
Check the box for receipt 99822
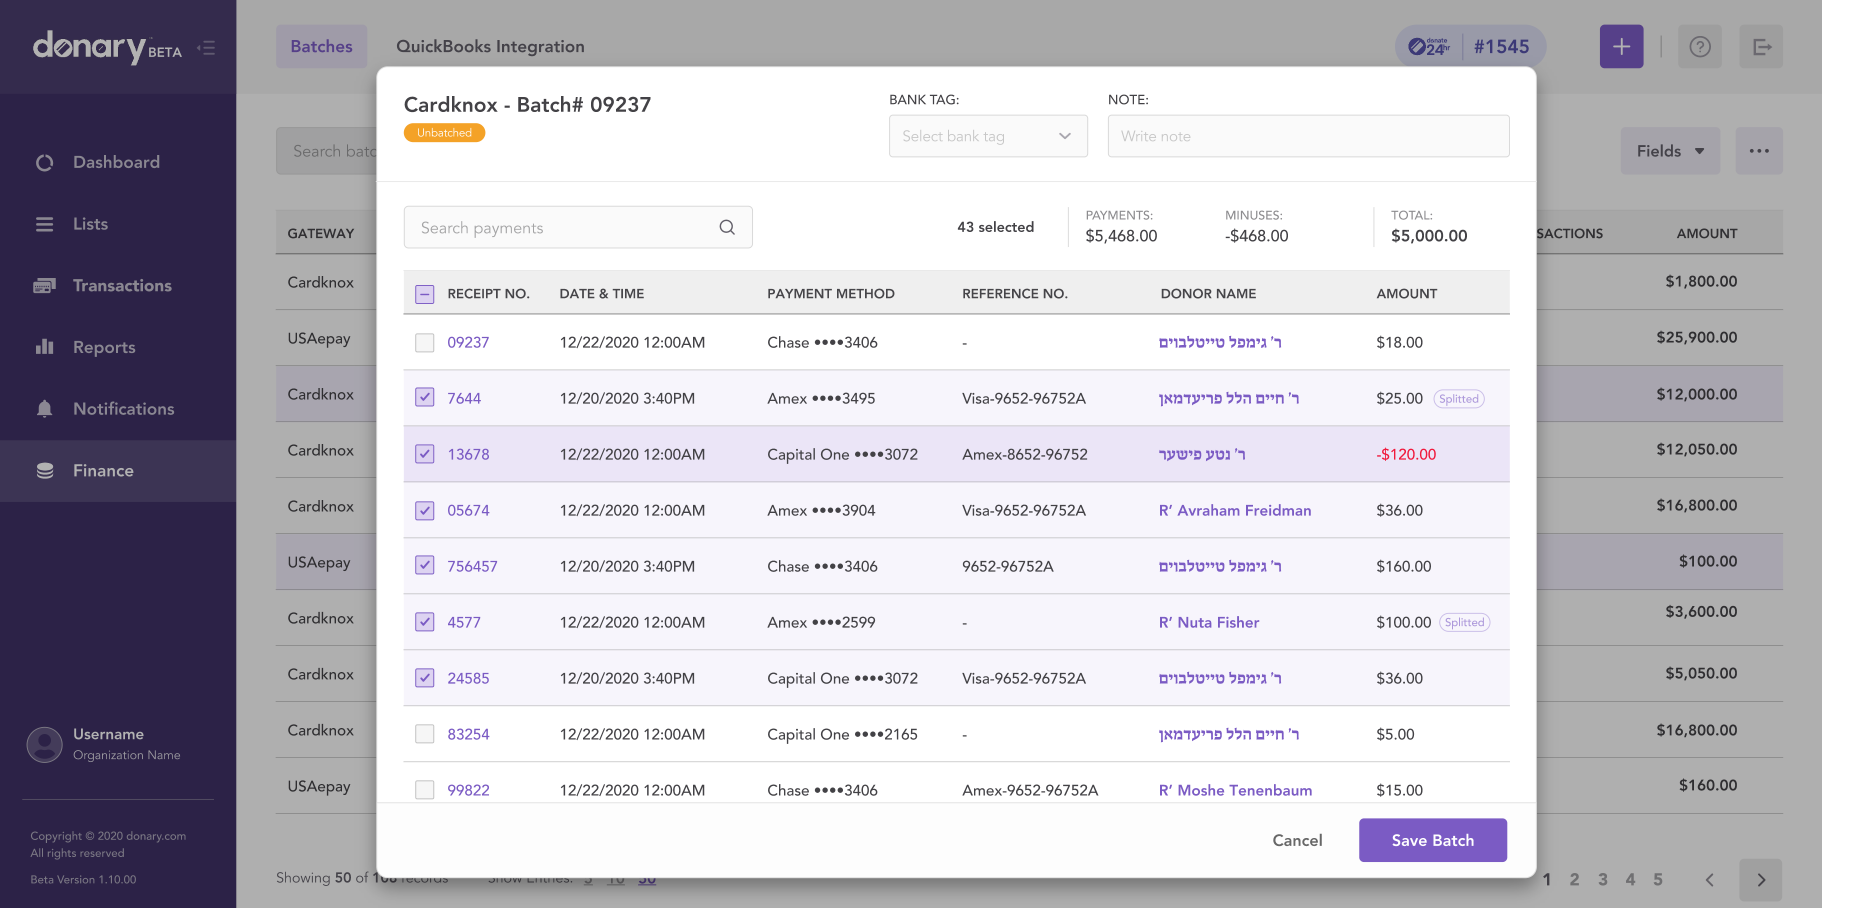425,790
